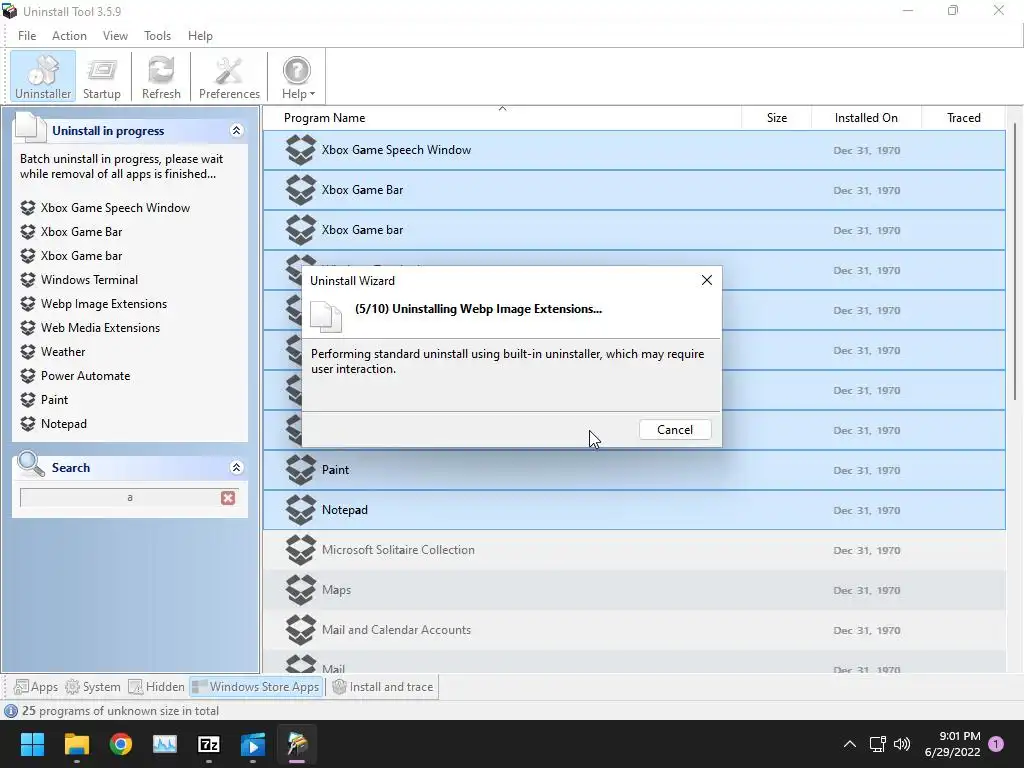Select Microsoft Solitaire Collection entry
Screen dimensions: 1024x768
pyautogui.click(x=634, y=550)
